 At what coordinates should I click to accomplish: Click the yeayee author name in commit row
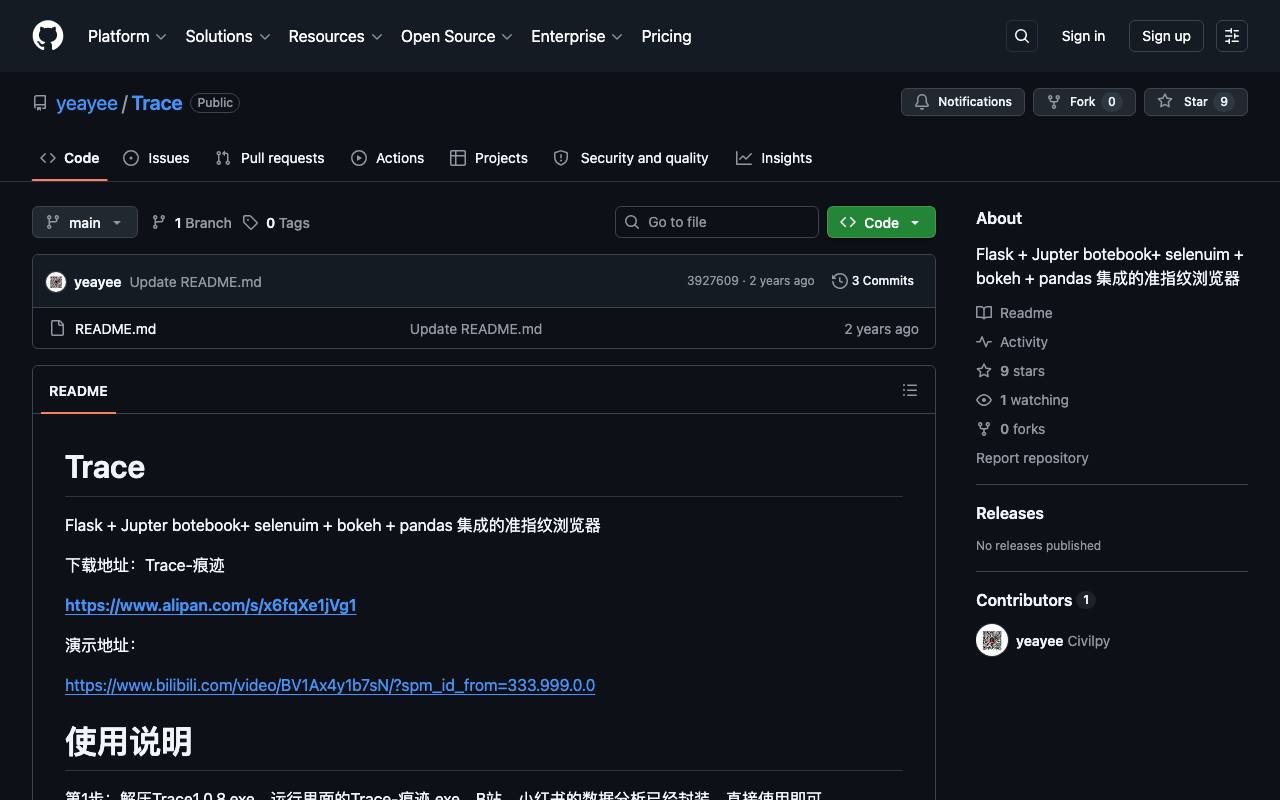pos(98,282)
